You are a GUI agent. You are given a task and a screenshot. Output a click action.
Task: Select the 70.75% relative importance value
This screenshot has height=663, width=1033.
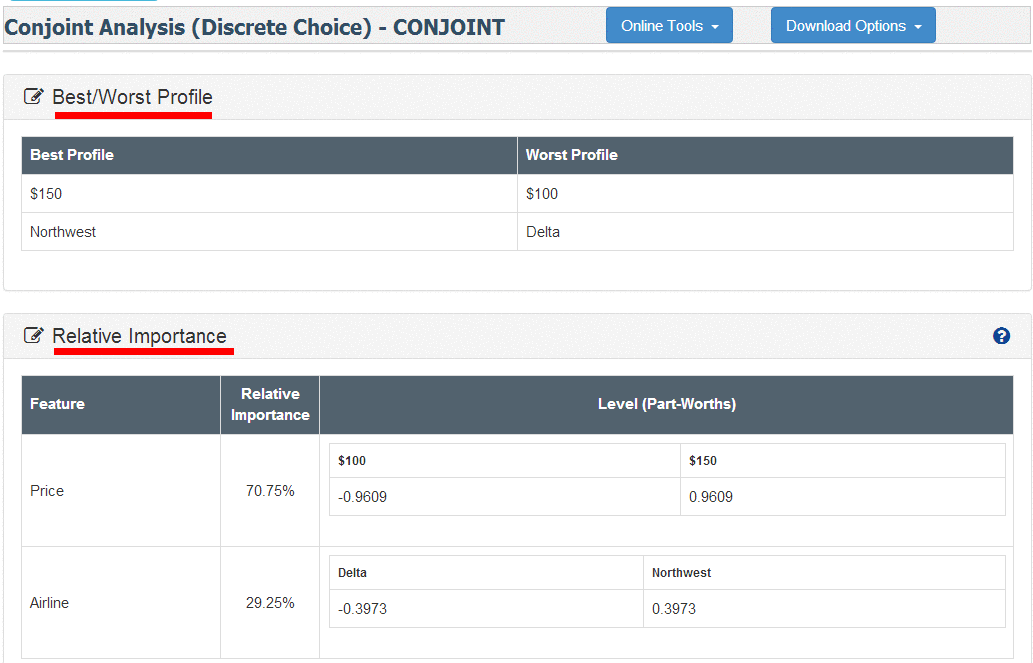click(x=270, y=491)
